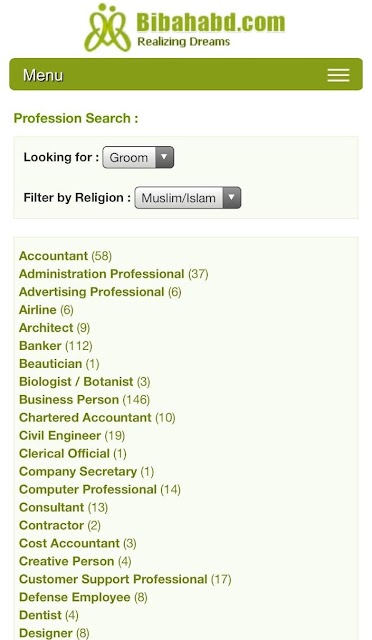Viewport: 372px width, 640px height.
Task: View Business Person profiles
Action: (69, 400)
